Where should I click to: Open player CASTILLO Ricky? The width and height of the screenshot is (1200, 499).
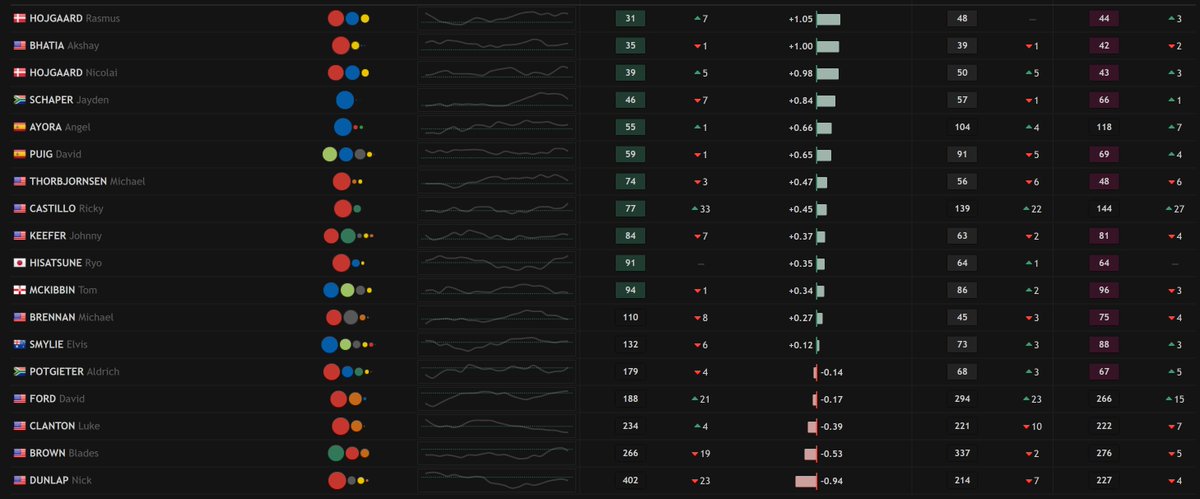66,209
